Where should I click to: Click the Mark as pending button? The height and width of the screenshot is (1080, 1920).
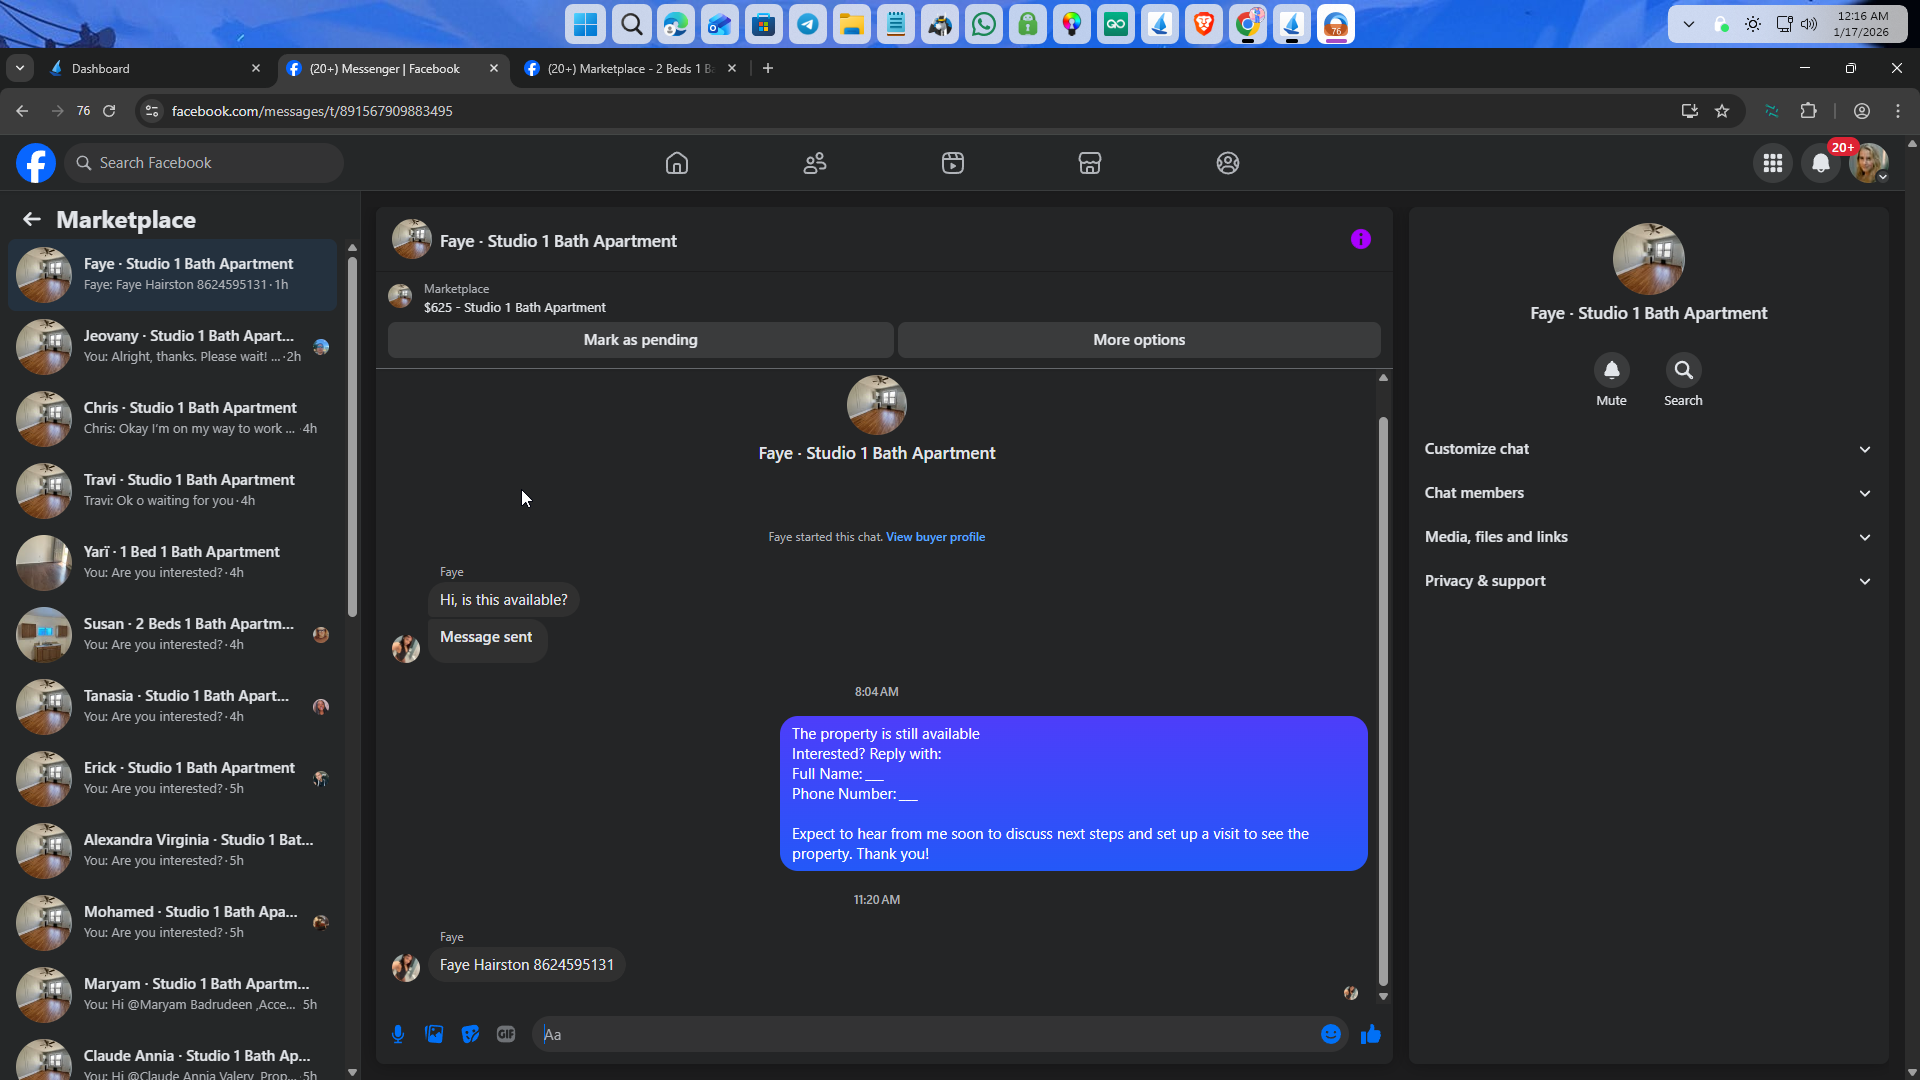tap(640, 340)
